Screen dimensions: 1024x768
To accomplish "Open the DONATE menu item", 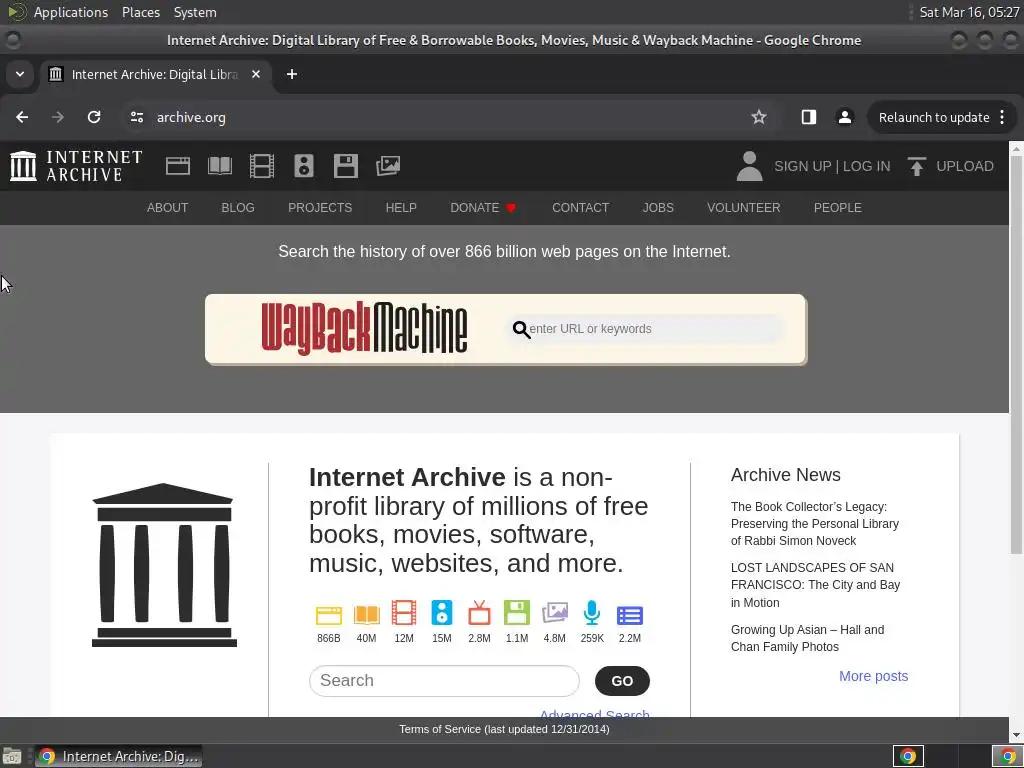I will click(x=483, y=208).
